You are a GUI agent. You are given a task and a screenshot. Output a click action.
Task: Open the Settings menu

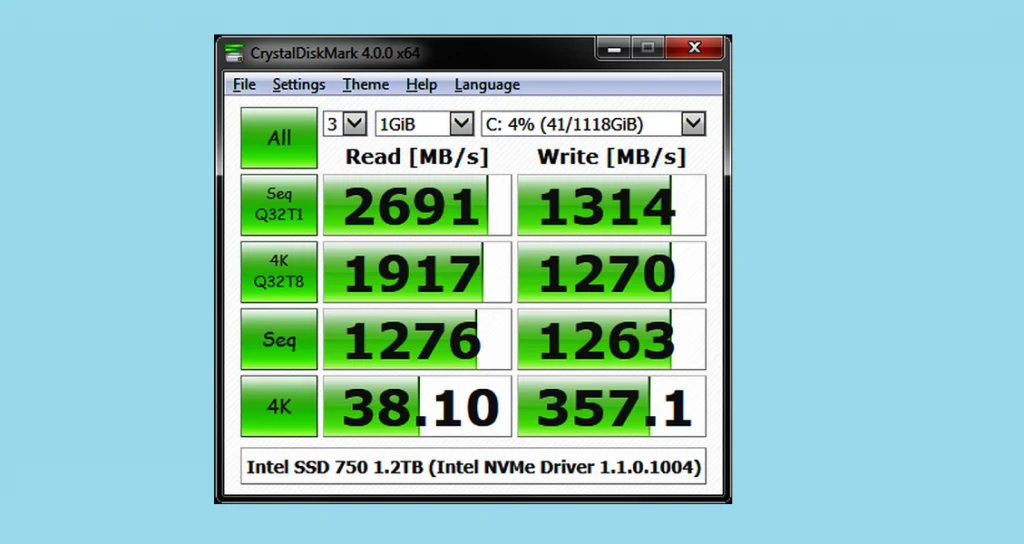pyautogui.click(x=298, y=85)
